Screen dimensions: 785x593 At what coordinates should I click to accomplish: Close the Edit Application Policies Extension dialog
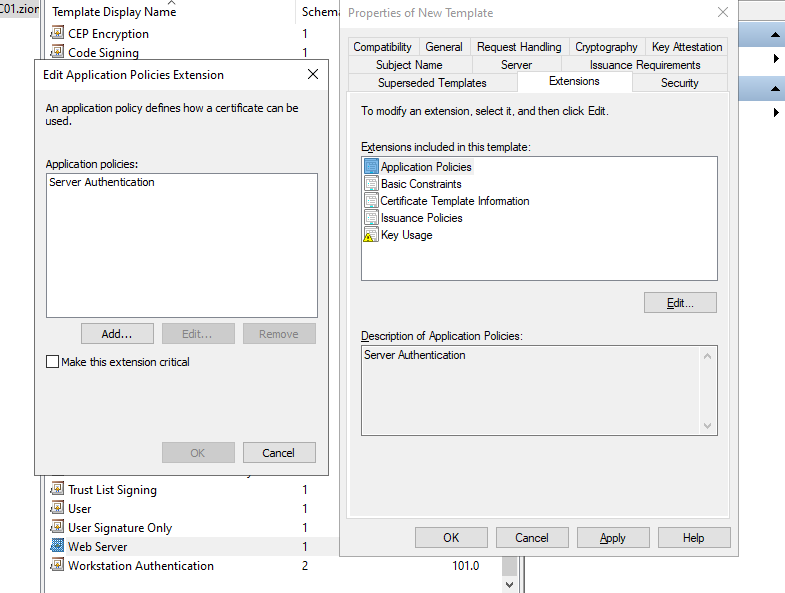313,74
